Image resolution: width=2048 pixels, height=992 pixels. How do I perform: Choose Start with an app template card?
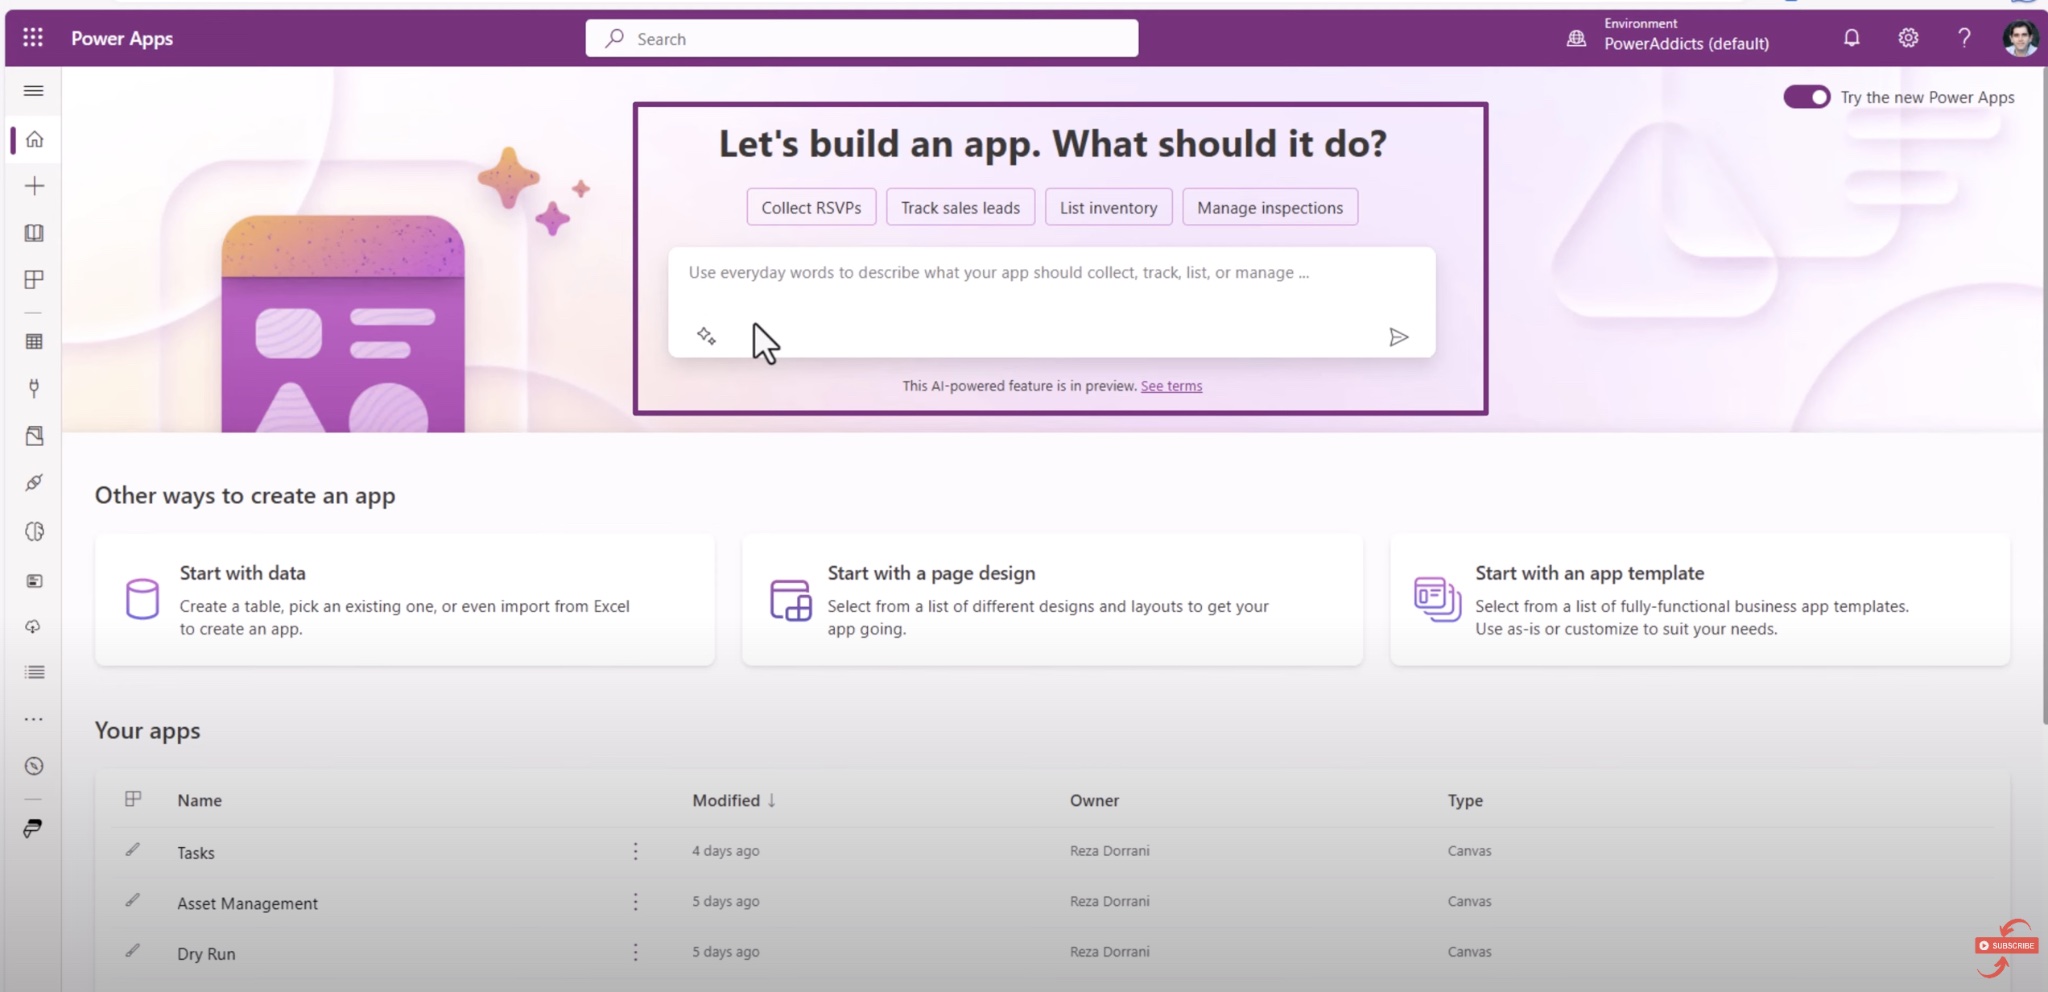tap(1700, 600)
